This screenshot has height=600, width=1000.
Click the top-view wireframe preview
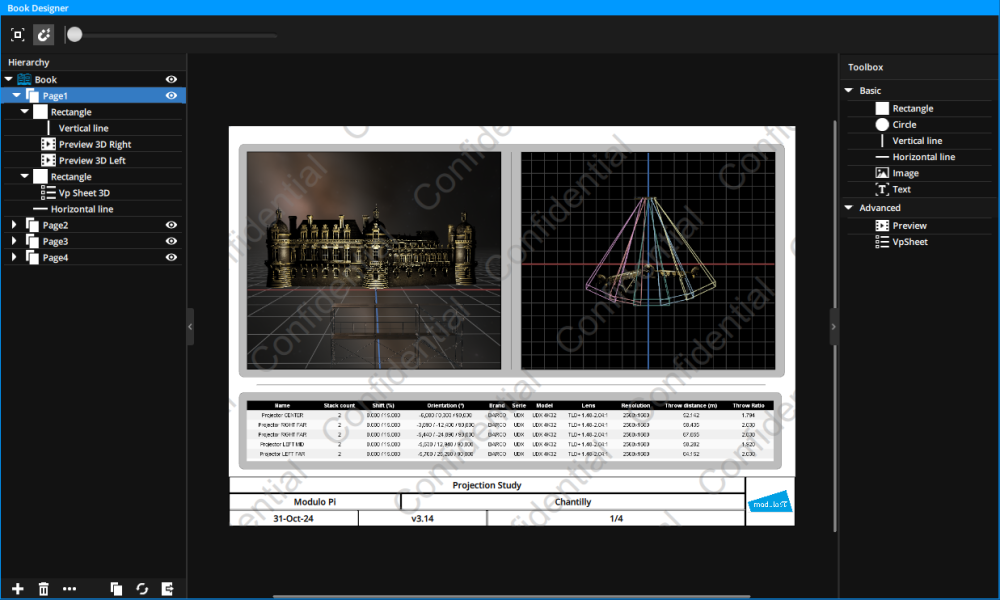[648, 260]
